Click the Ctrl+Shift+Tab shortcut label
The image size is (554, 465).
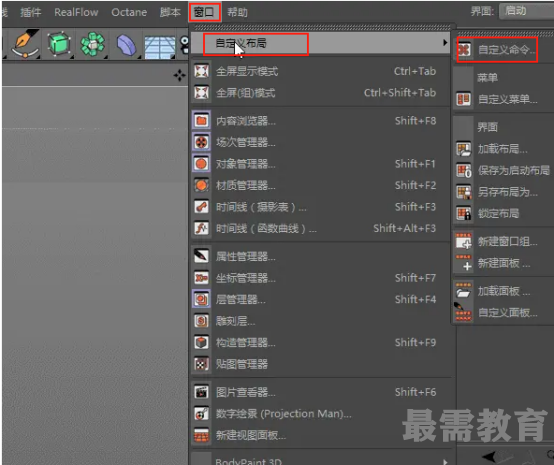[x=400, y=93]
